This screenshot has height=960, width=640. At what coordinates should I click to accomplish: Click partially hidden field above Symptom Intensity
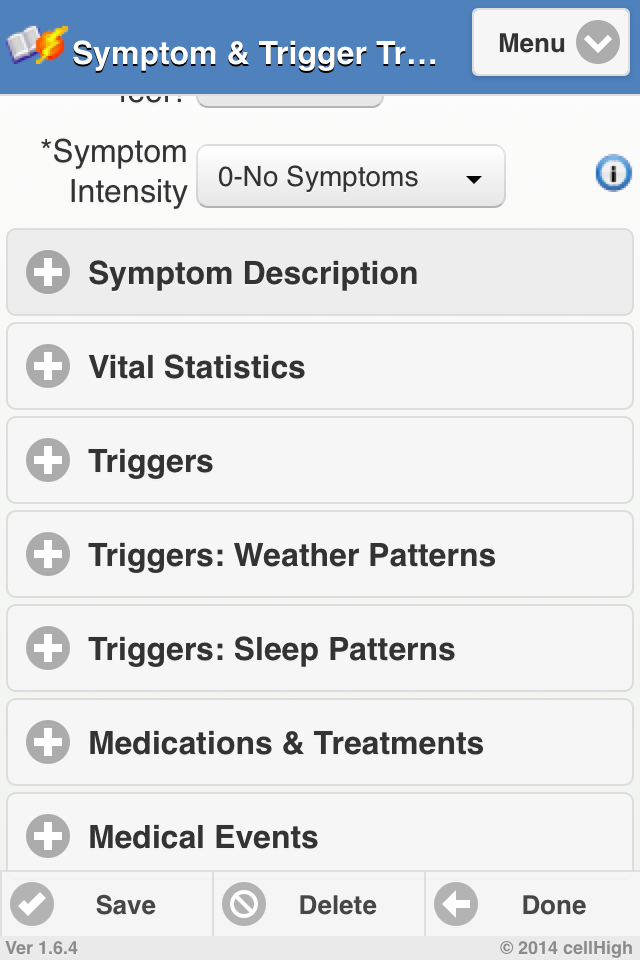pos(289,100)
